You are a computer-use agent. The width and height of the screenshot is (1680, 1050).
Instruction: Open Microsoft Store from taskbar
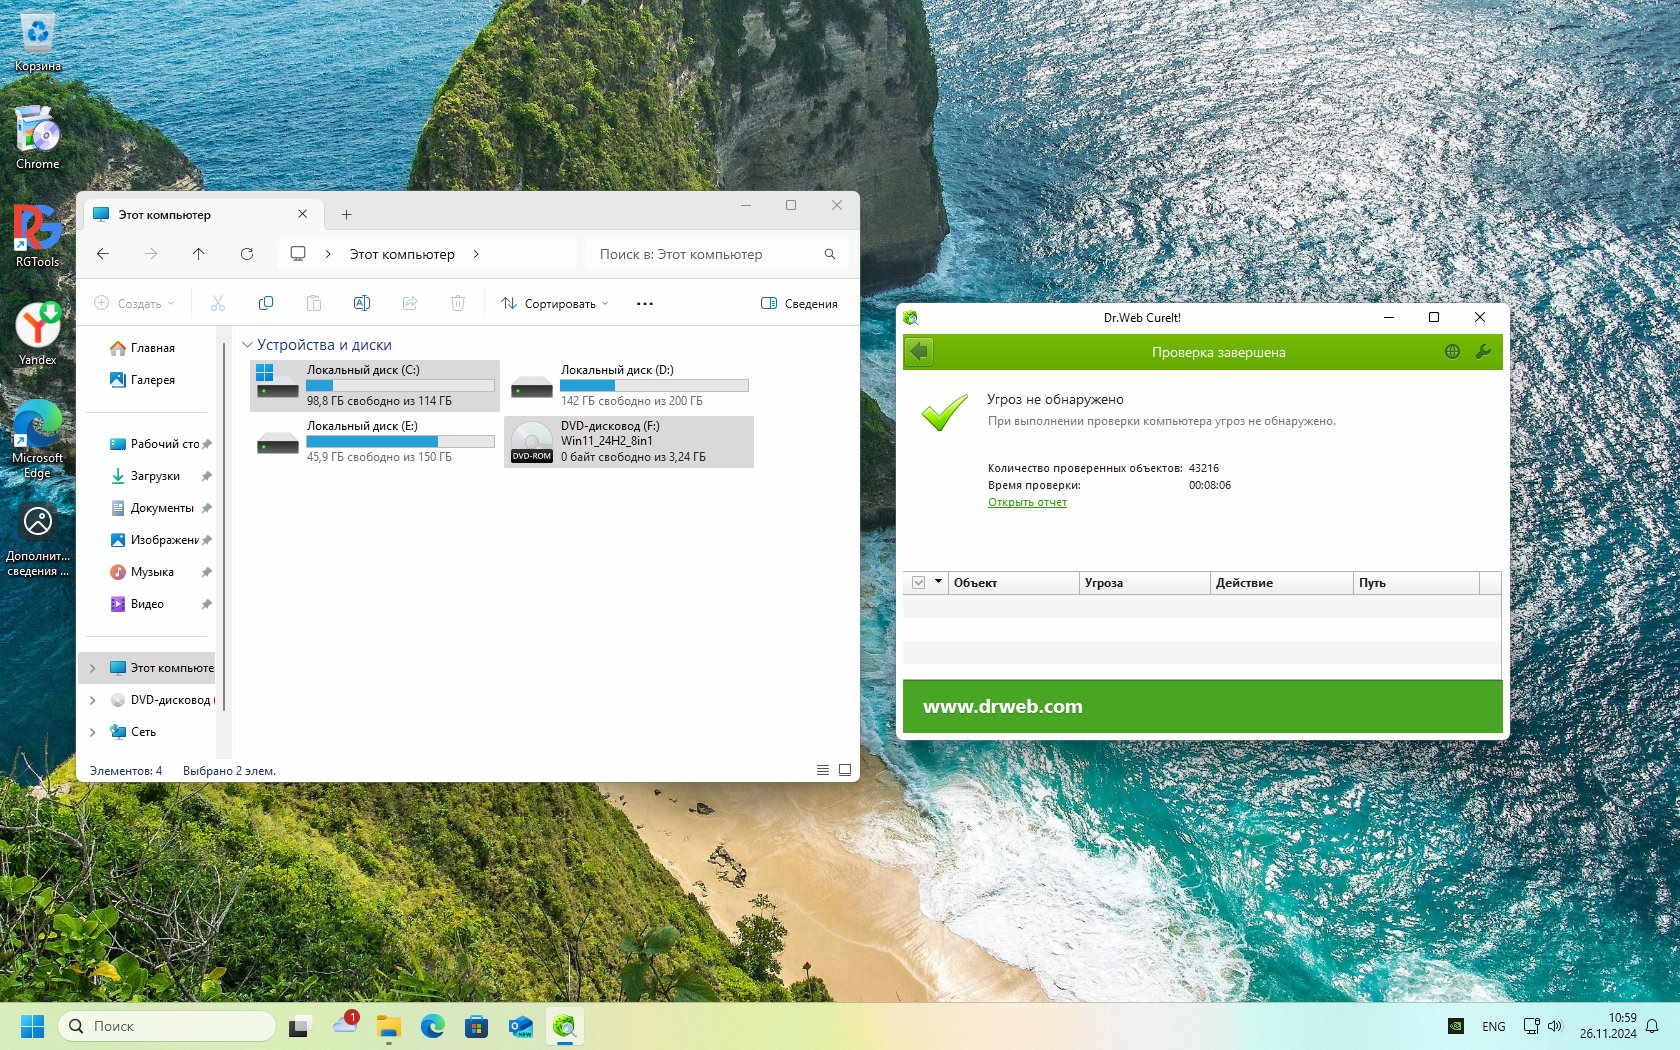(476, 1026)
